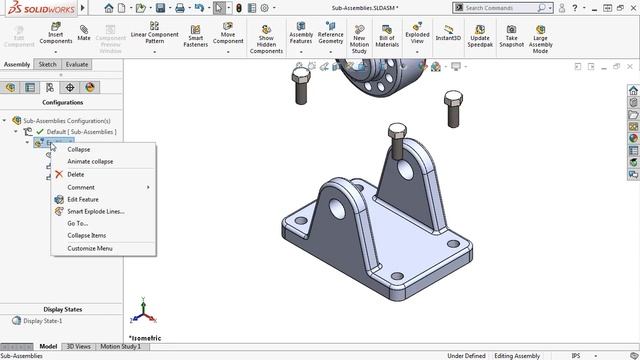
Task: Create a new document with New icon
Action: click(x=122, y=8)
